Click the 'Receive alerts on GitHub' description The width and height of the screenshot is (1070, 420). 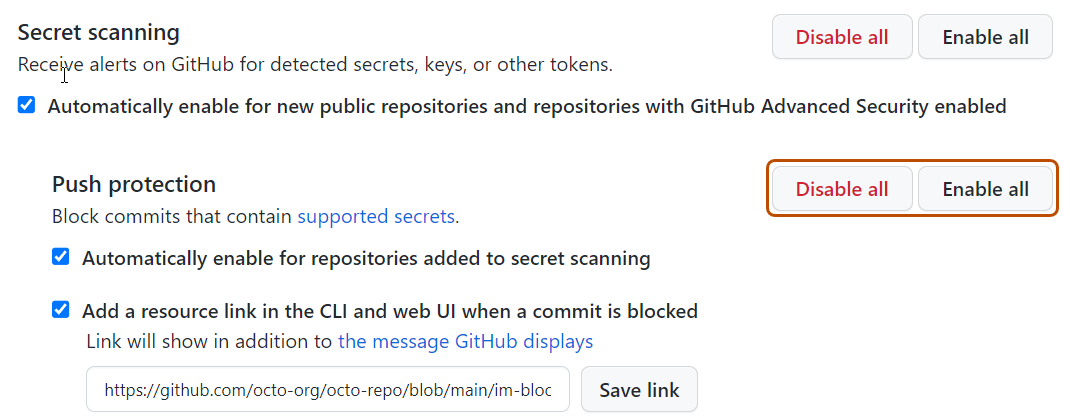click(315, 65)
